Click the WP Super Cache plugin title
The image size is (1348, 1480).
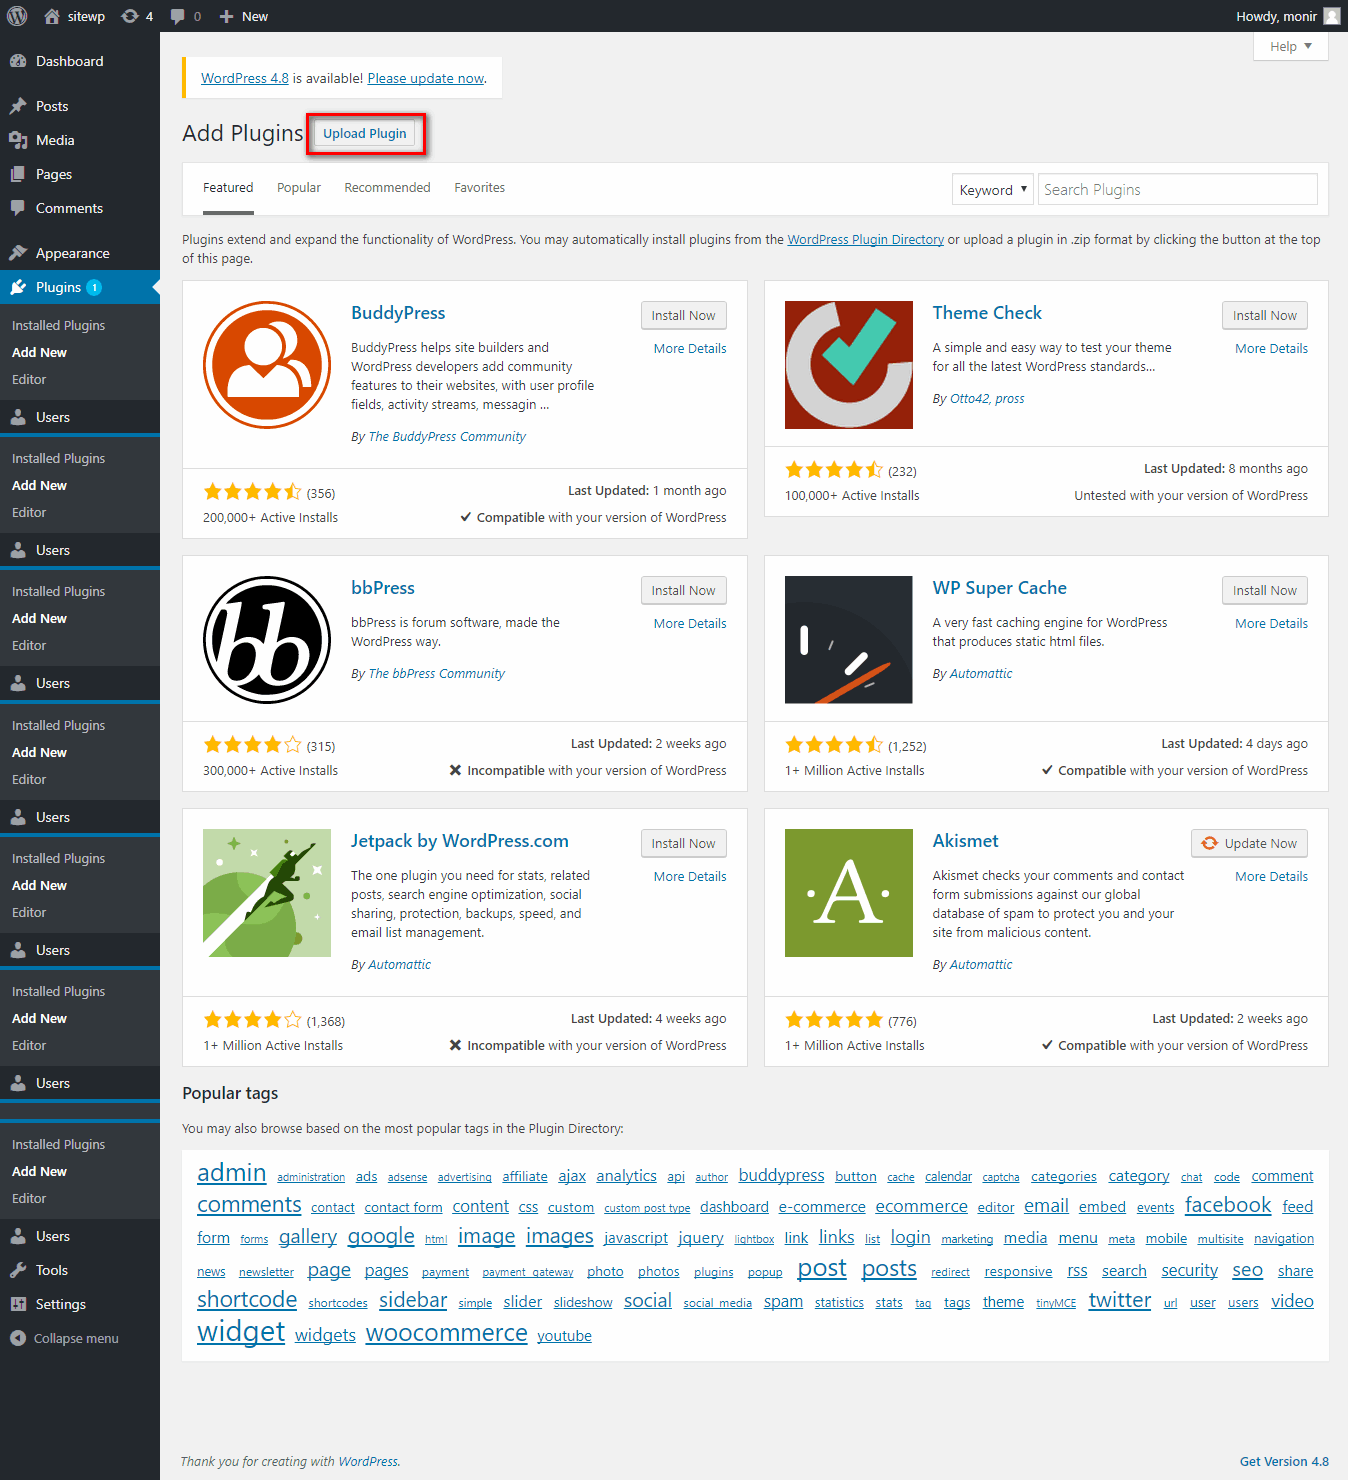pyautogui.click(x=1000, y=588)
